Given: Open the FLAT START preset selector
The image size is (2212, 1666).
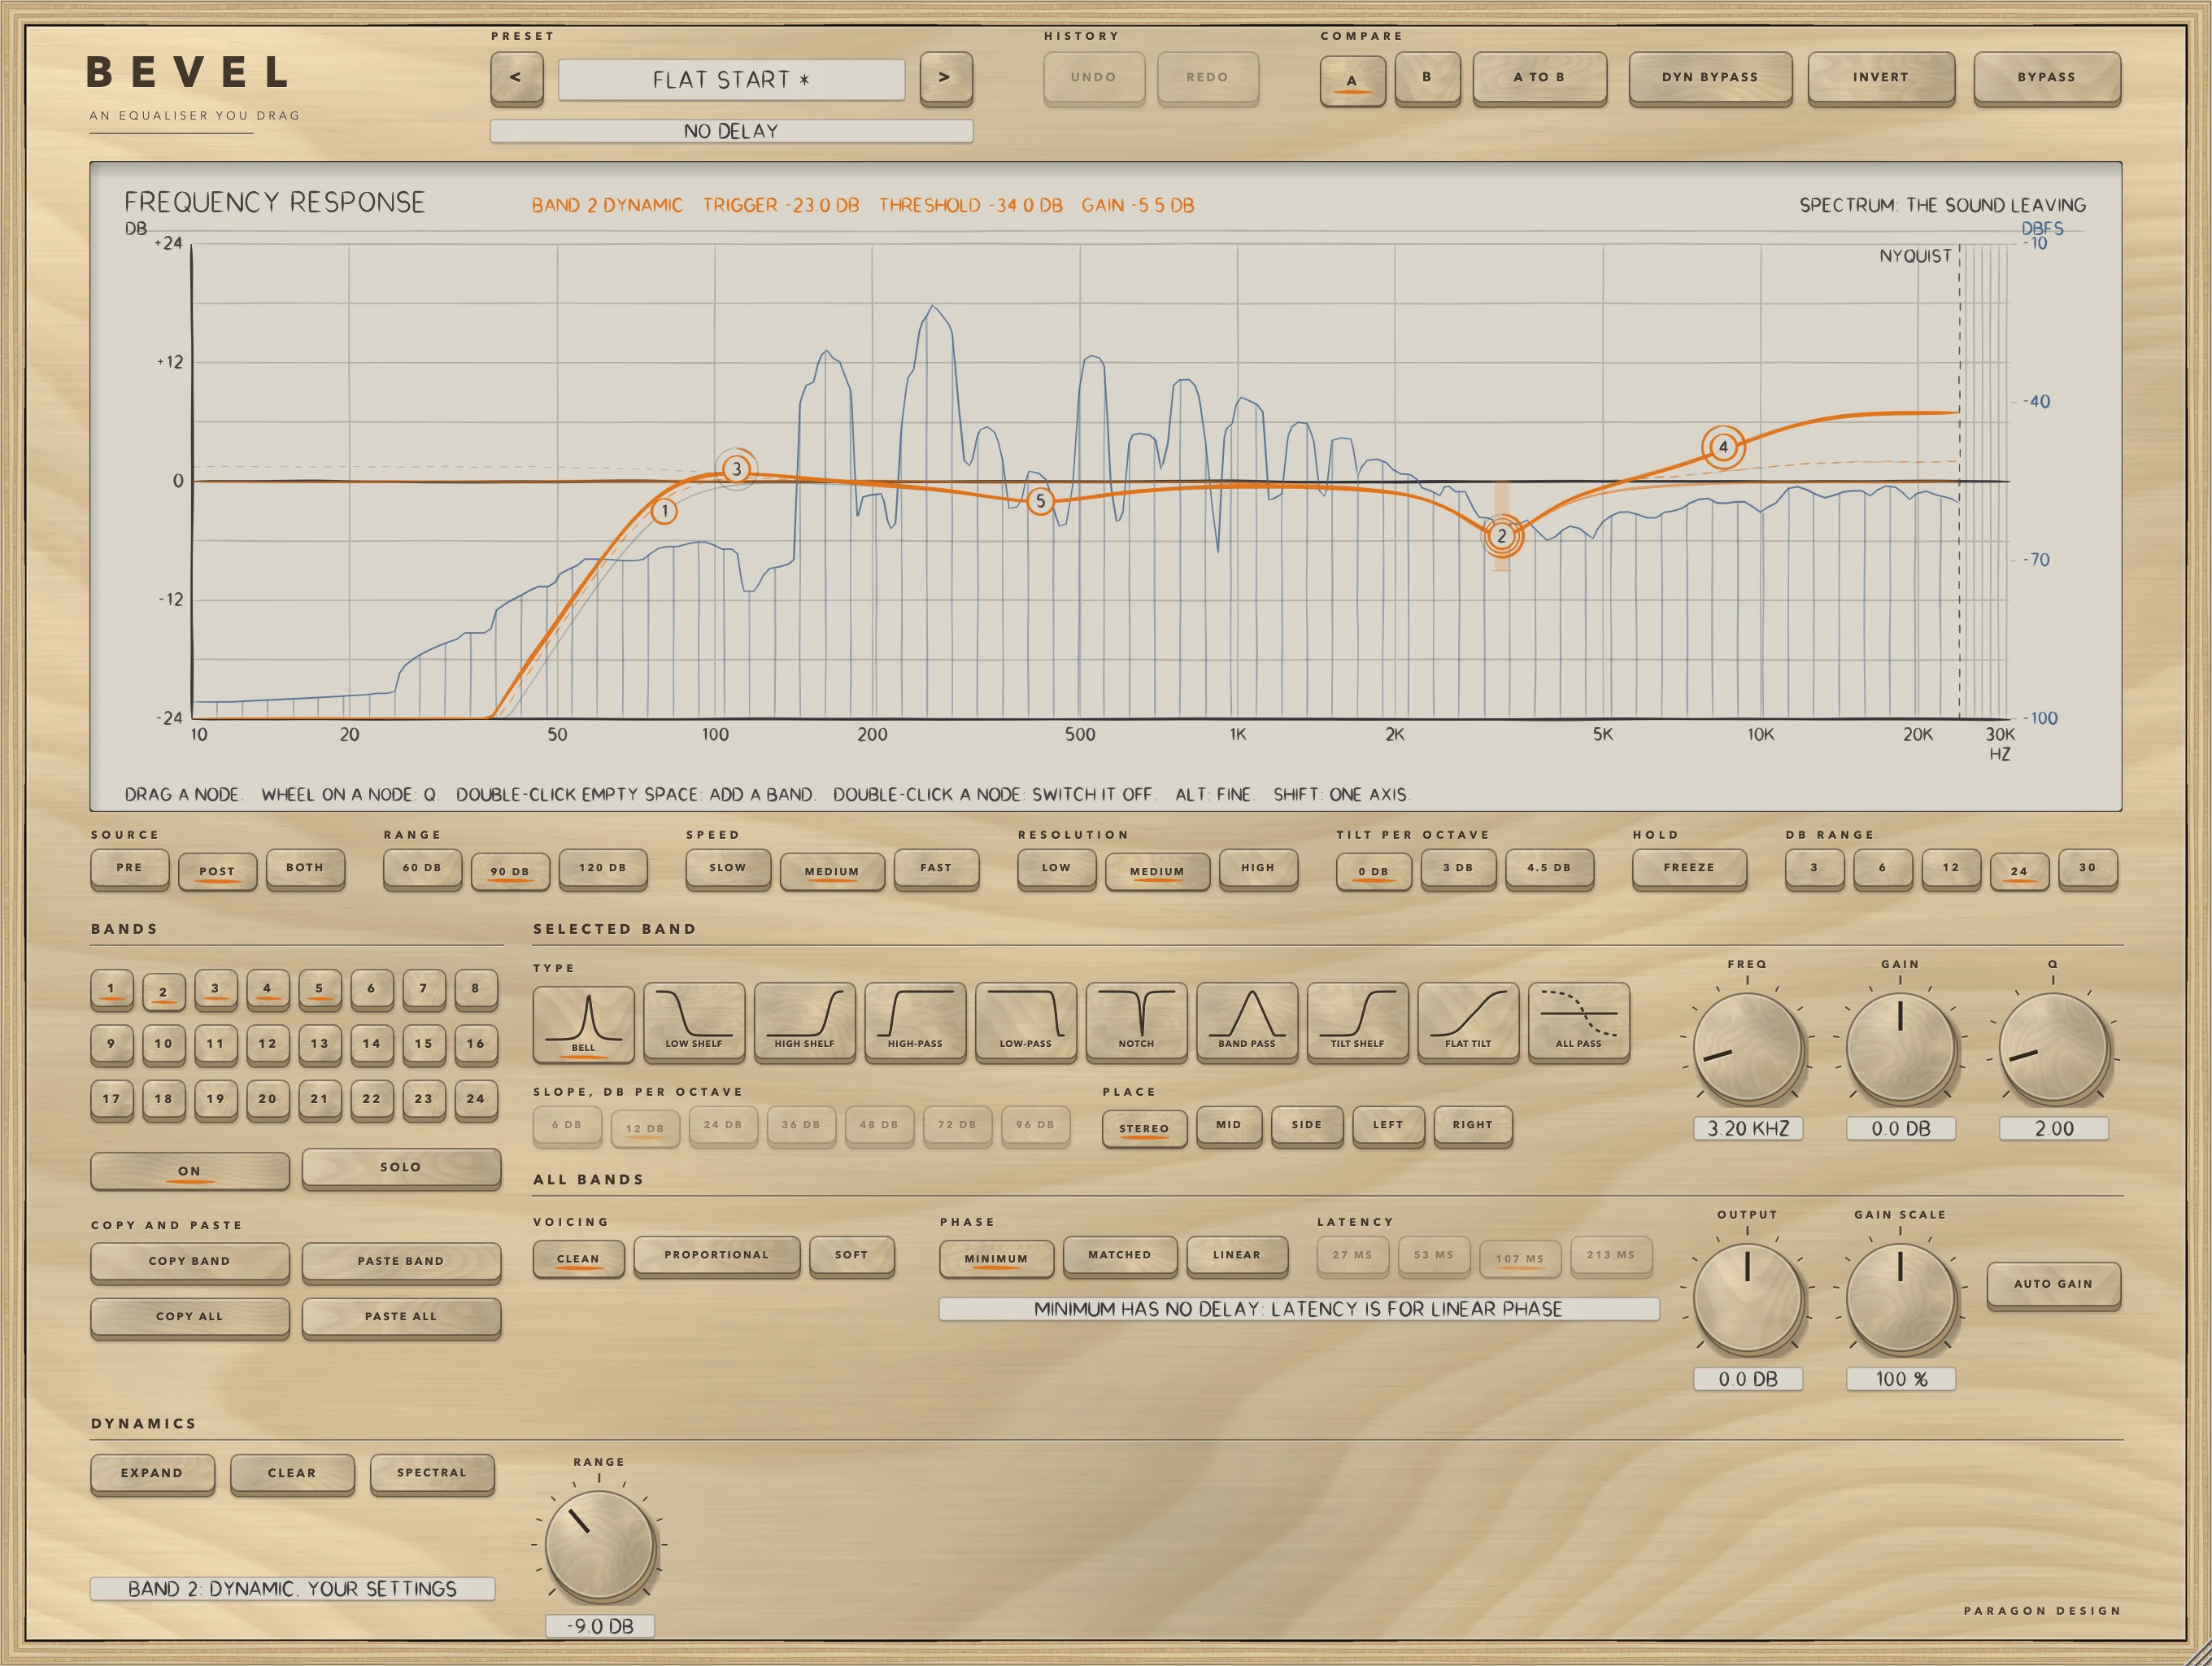Looking at the screenshot, I should [731, 79].
